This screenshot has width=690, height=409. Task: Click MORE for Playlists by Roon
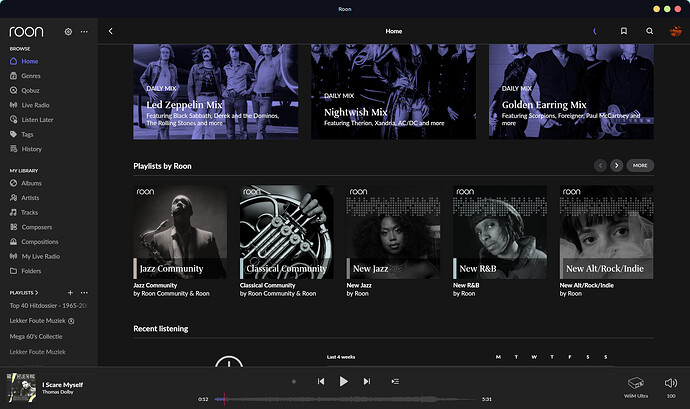[640, 166]
